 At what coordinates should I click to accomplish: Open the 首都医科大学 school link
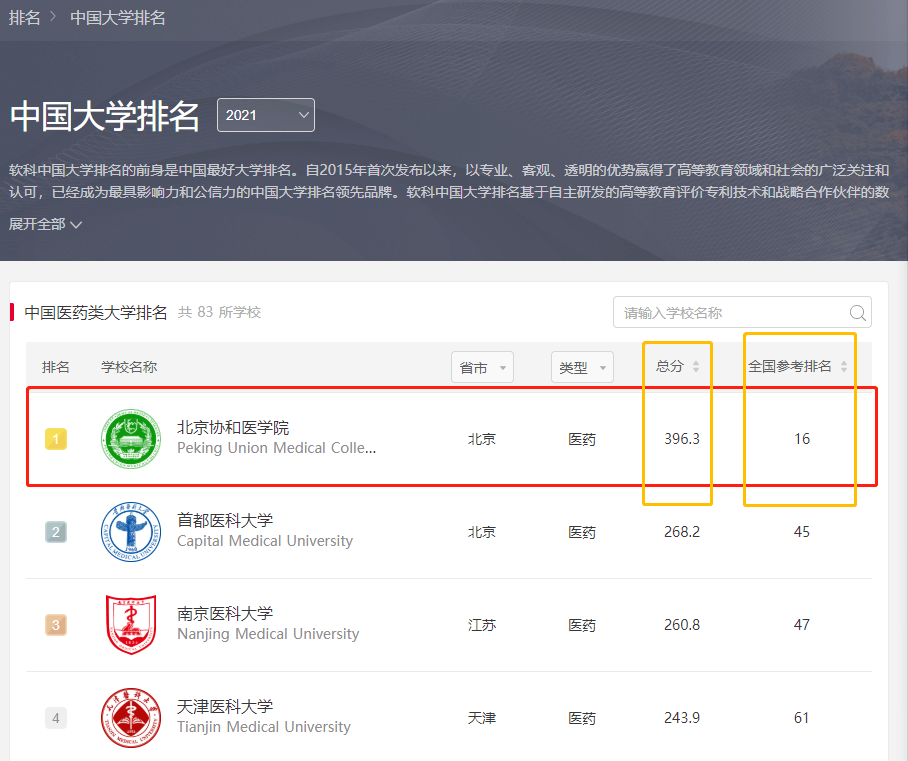(x=225, y=520)
